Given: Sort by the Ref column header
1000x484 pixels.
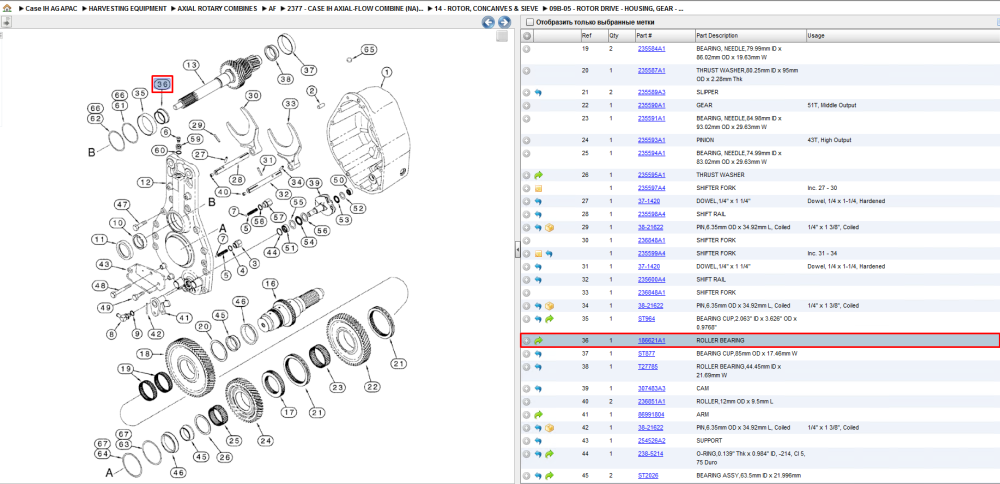Looking at the screenshot, I should (x=593, y=36).
